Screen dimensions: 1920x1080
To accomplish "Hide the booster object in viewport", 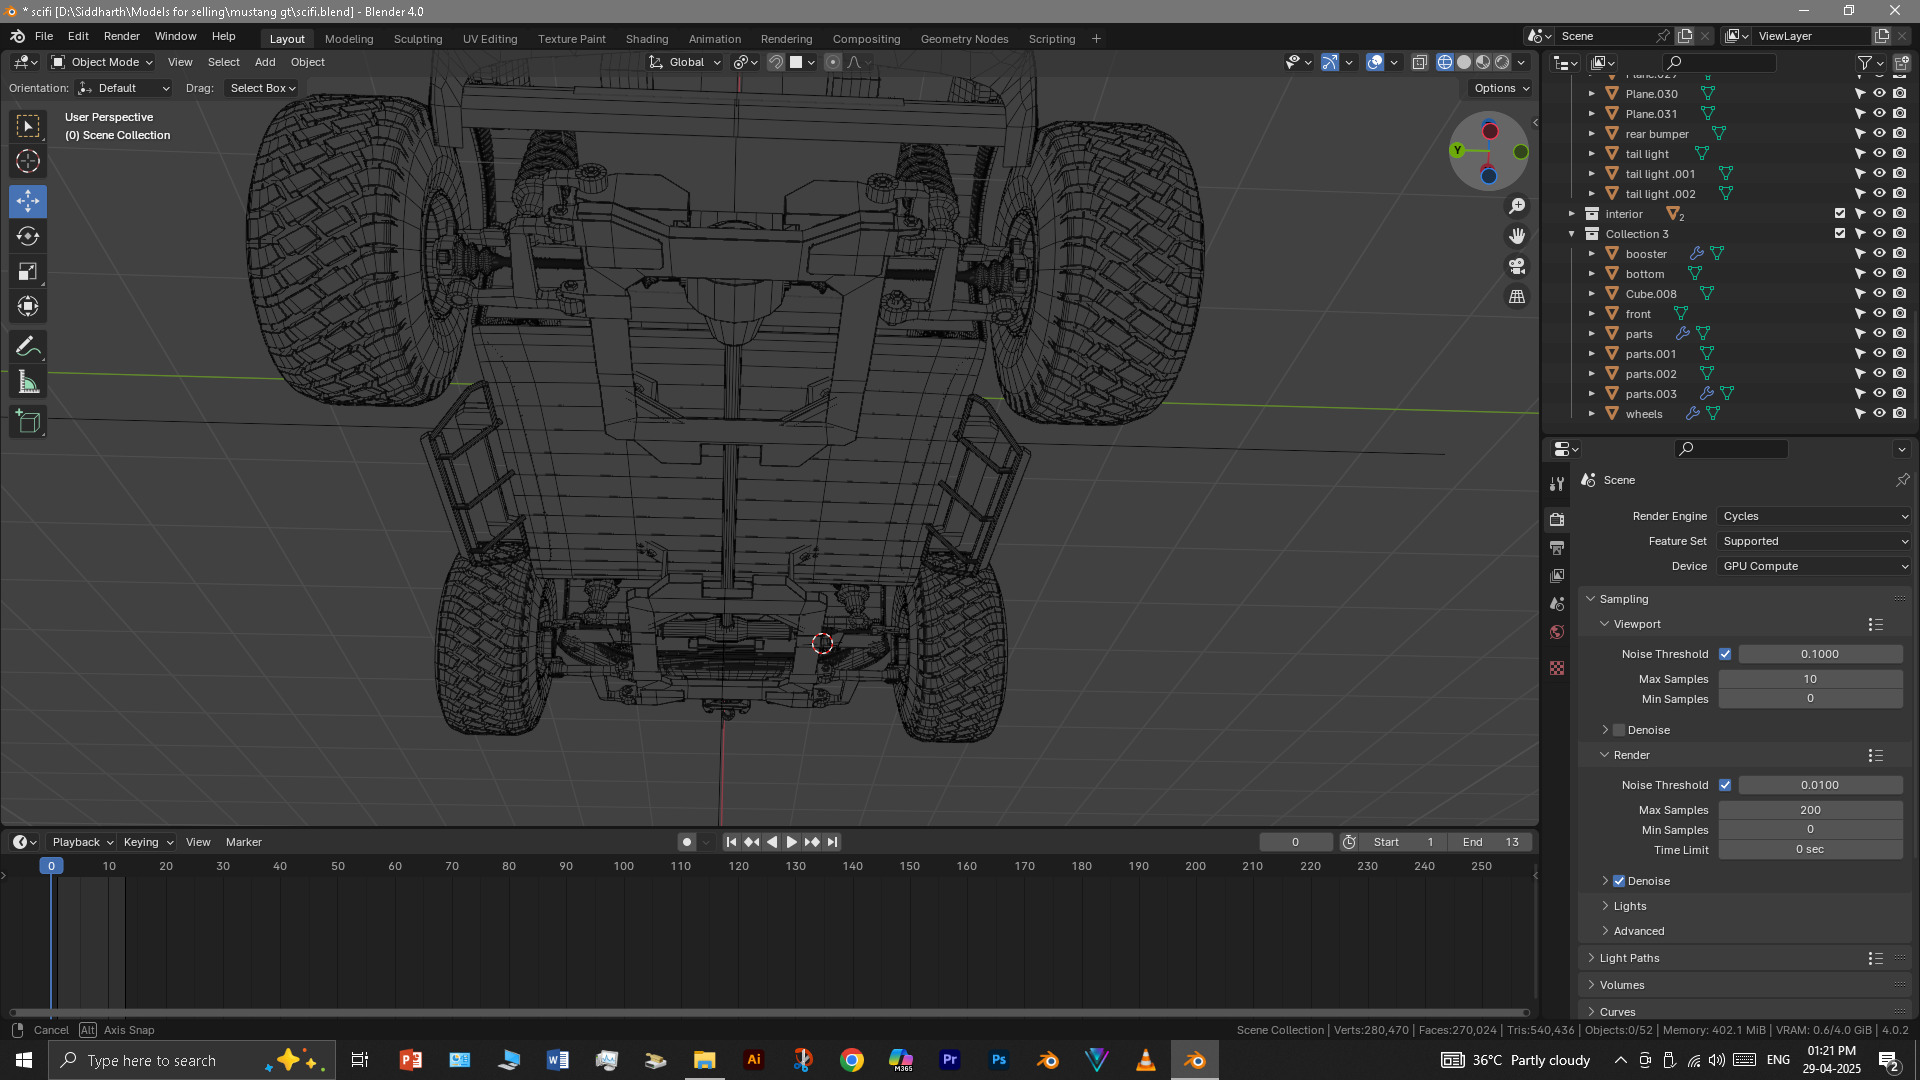I will (1879, 253).
